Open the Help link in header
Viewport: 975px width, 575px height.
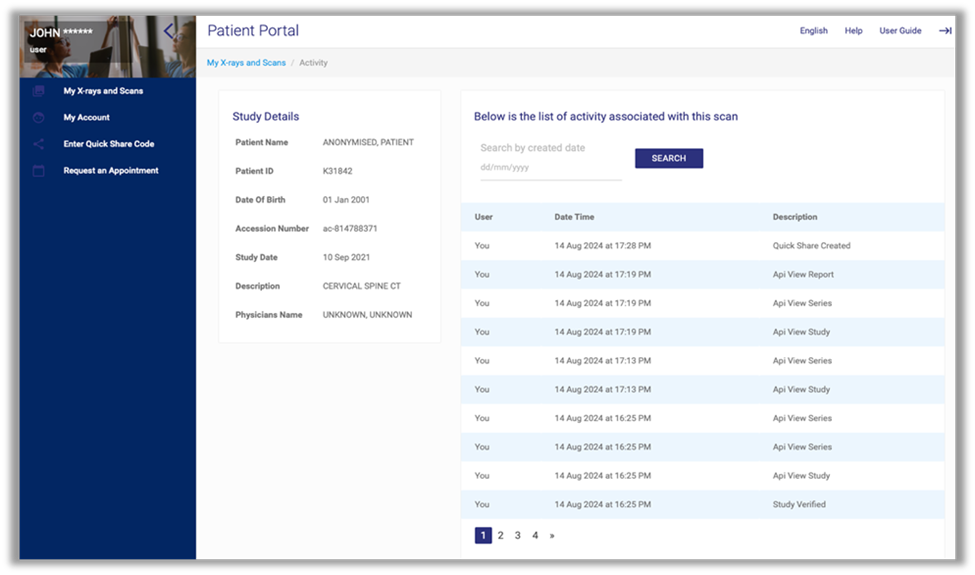click(853, 31)
